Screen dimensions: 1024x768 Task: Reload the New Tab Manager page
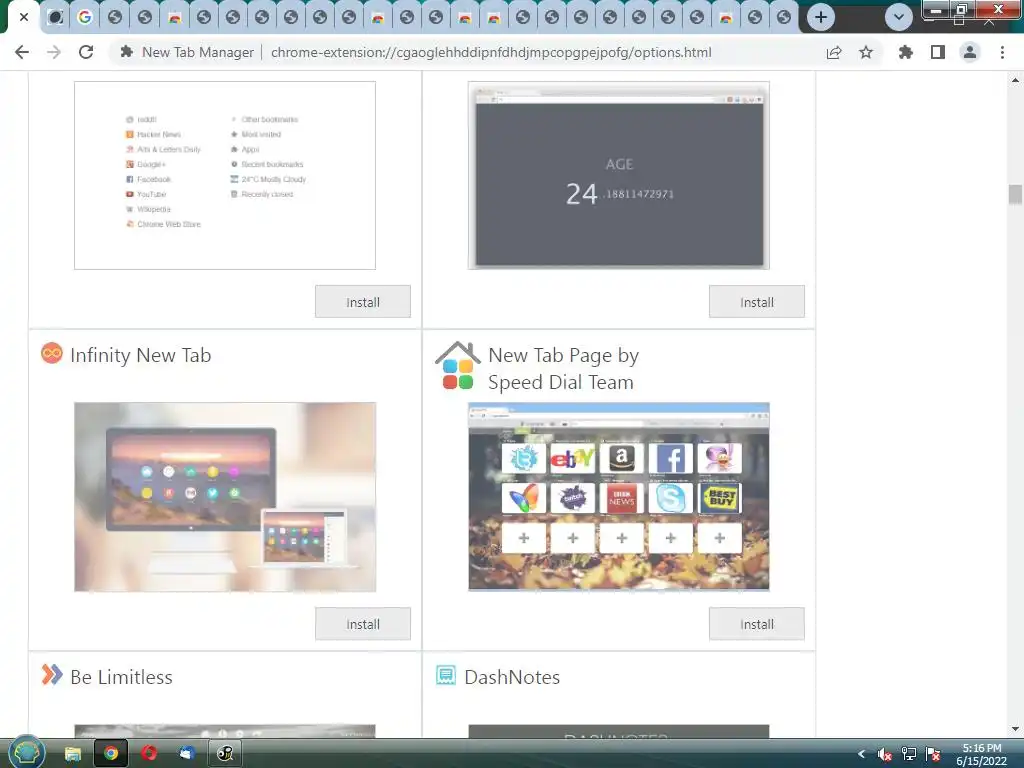86,52
